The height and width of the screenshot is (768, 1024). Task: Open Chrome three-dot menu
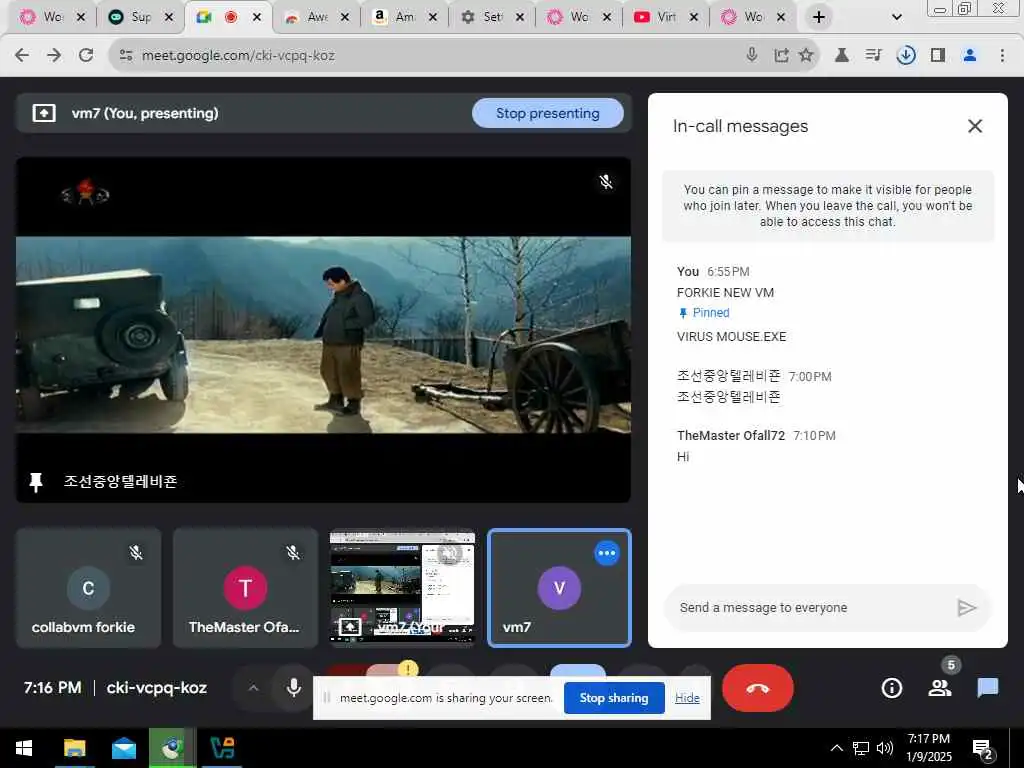[1002, 56]
